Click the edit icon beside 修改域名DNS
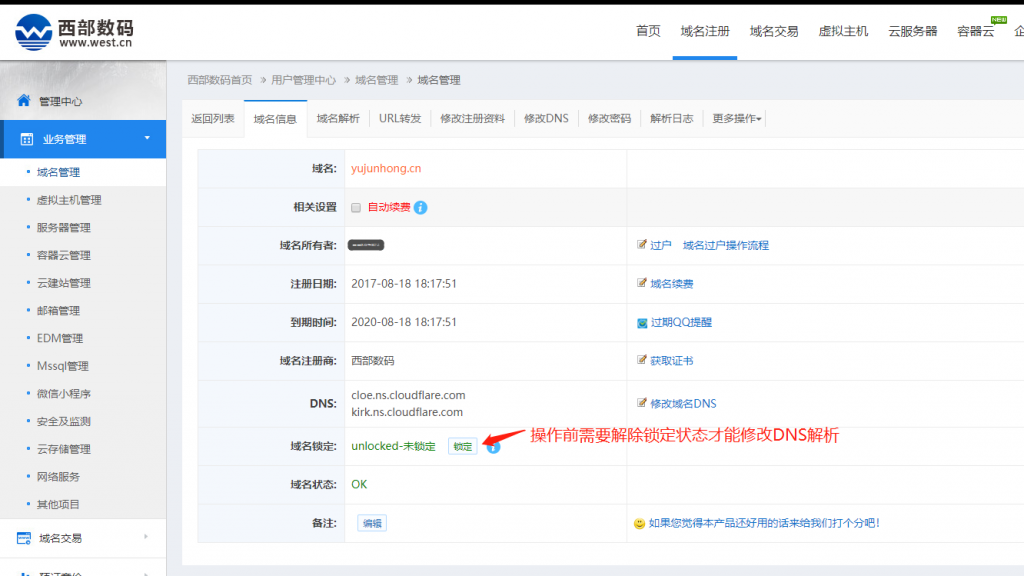The height and width of the screenshot is (576, 1024). click(x=642, y=404)
